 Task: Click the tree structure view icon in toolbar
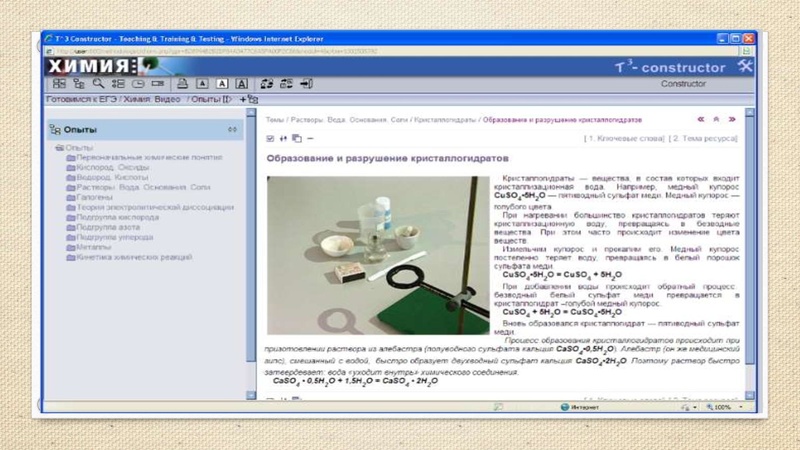pyautogui.click(x=78, y=84)
